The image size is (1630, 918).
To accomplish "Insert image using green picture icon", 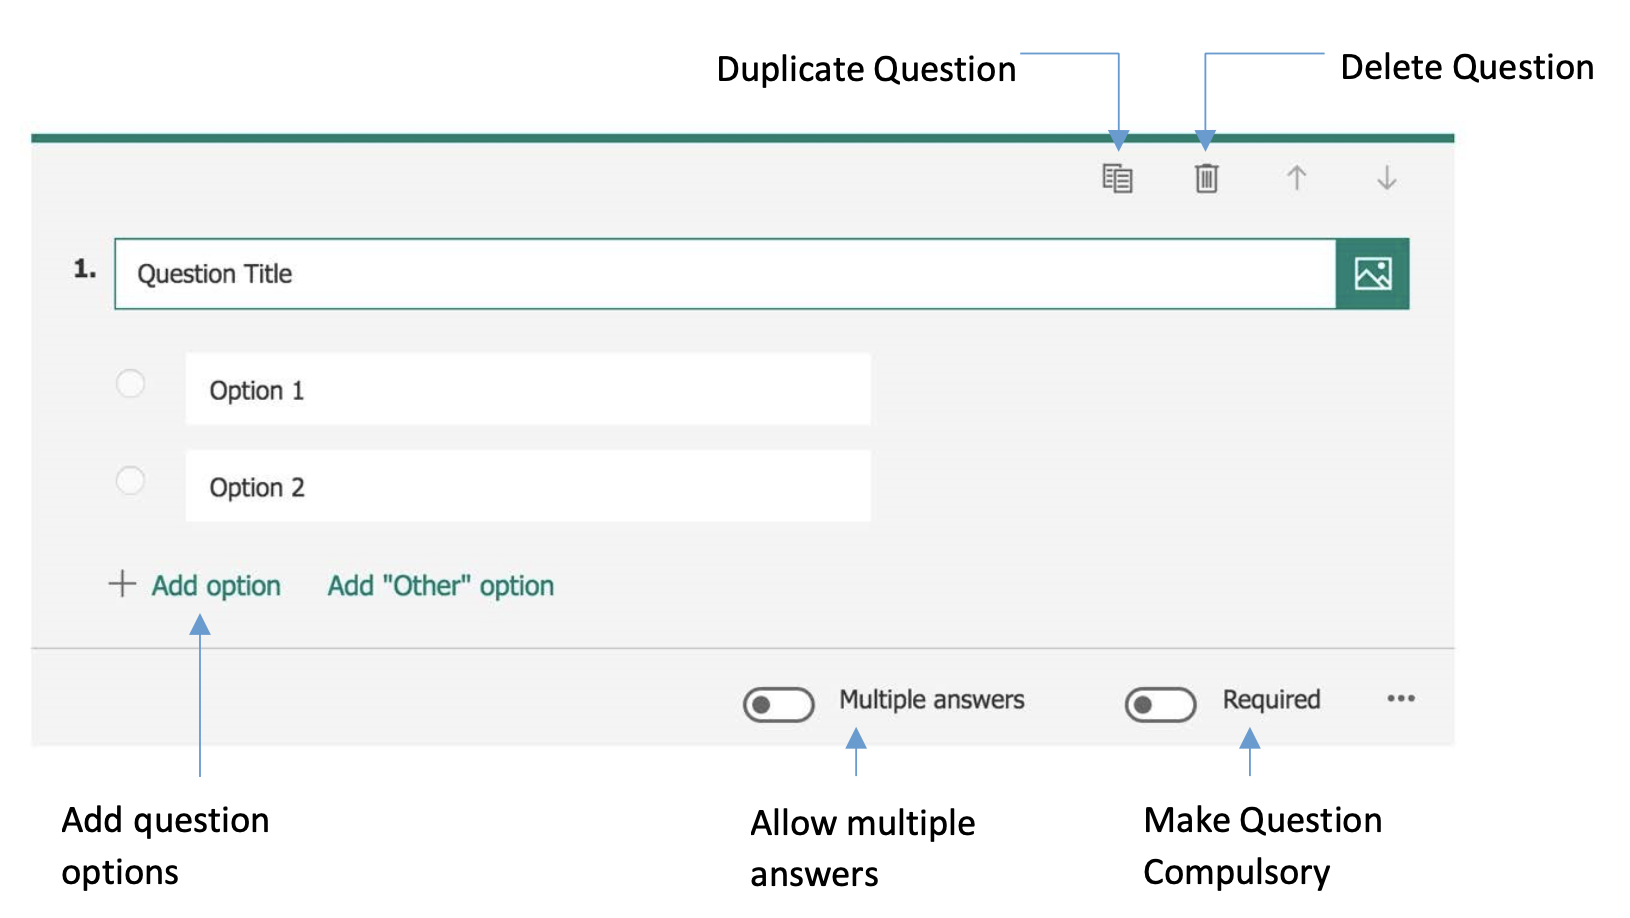I will 1372,274.
